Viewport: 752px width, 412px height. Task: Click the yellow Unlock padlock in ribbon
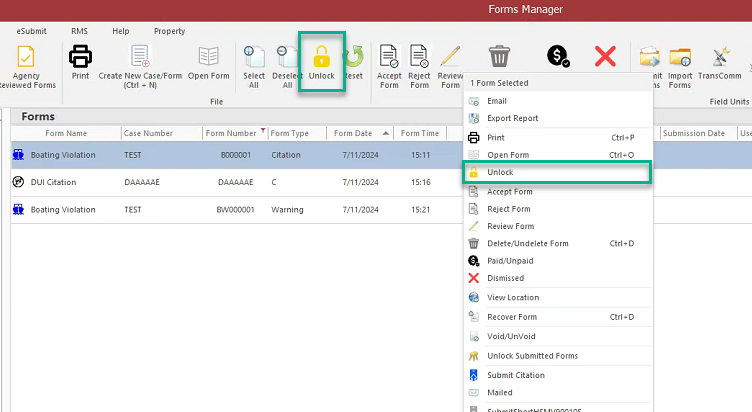click(x=322, y=57)
